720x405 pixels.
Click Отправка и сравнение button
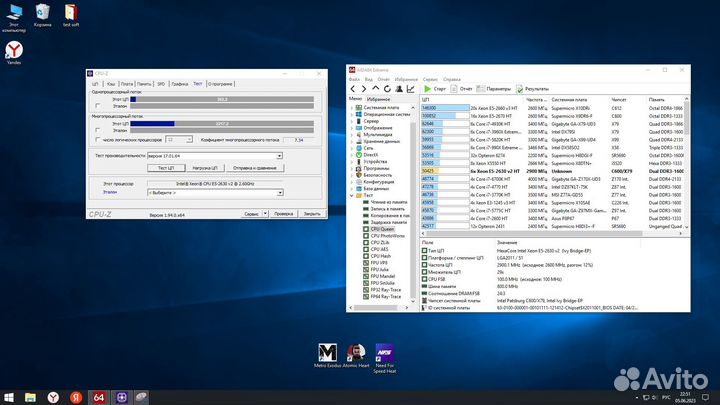[x=255, y=168]
